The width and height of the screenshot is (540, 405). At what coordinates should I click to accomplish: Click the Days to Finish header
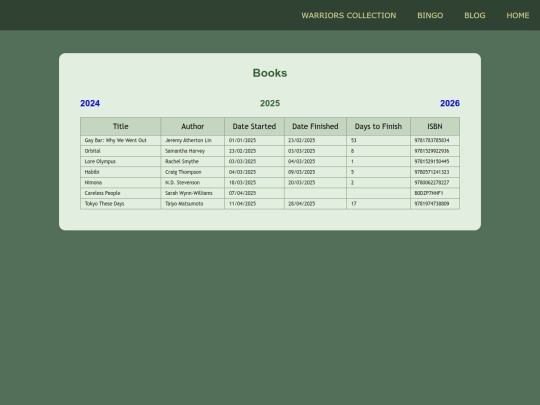pyautogui.click(x=378, y=126)
